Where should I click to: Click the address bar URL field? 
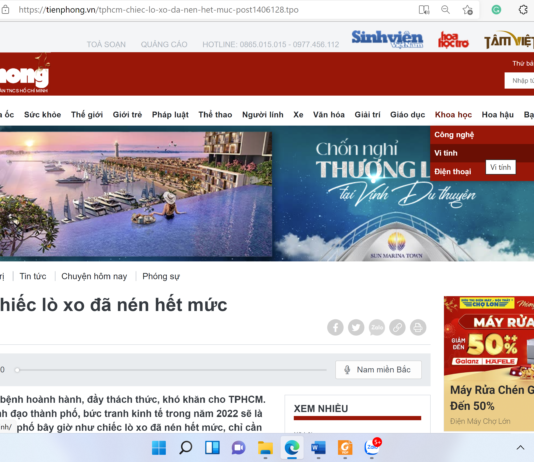coord(158,10)
